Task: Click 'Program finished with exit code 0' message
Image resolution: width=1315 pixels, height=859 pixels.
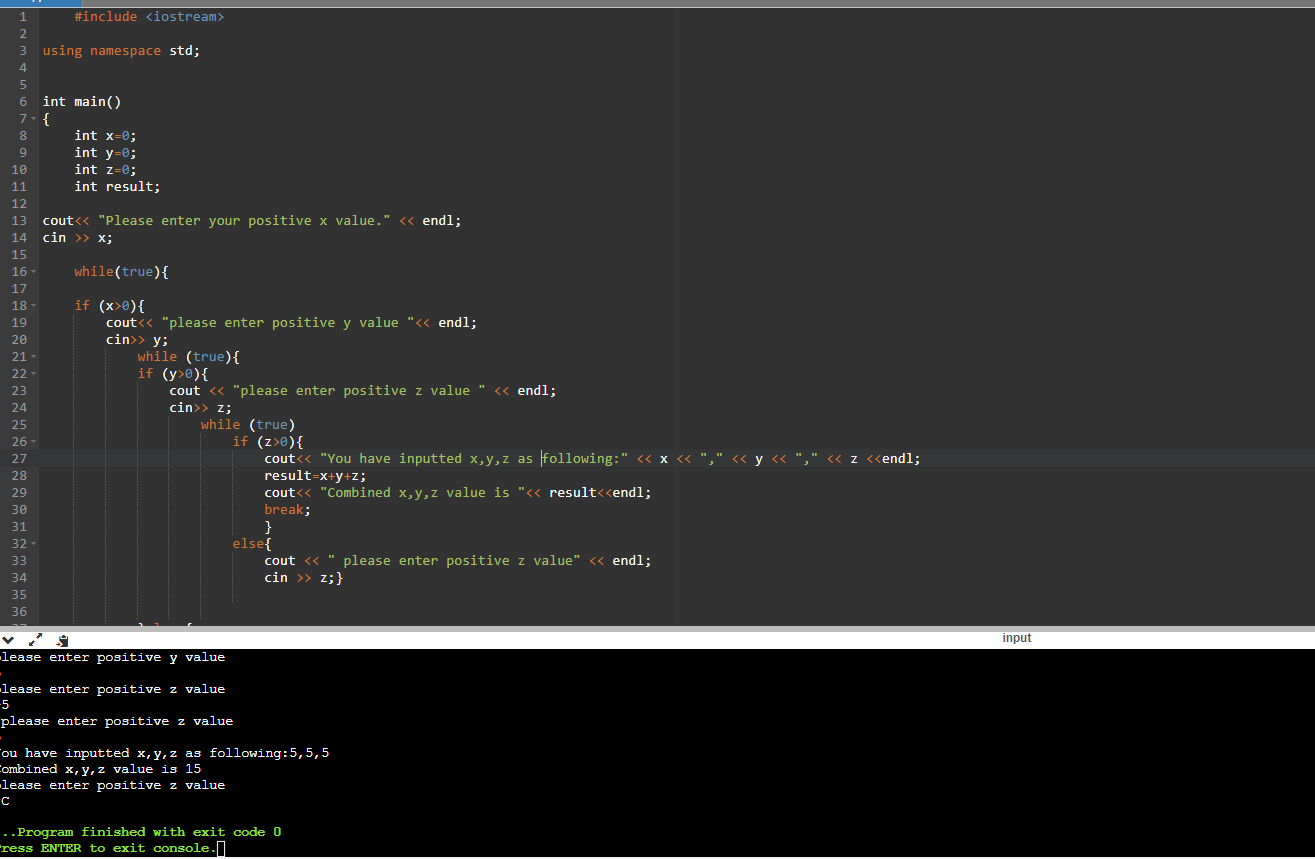Action: tap(149, 832)
